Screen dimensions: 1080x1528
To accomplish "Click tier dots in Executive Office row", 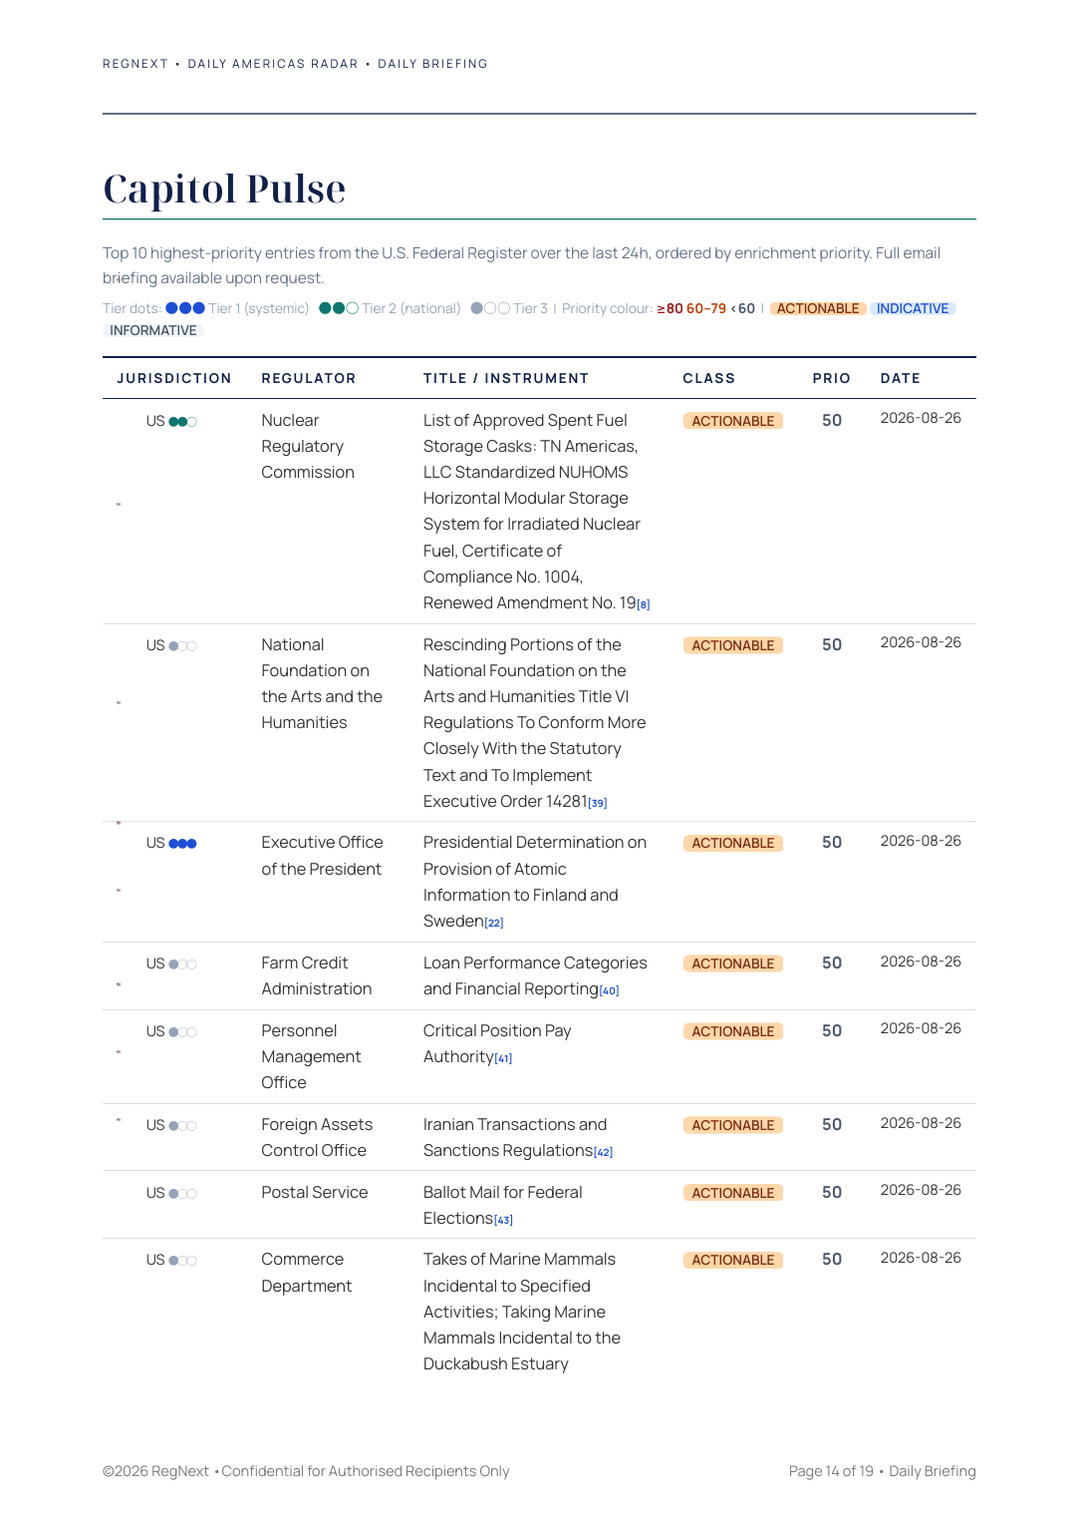I will pos(183,844).
